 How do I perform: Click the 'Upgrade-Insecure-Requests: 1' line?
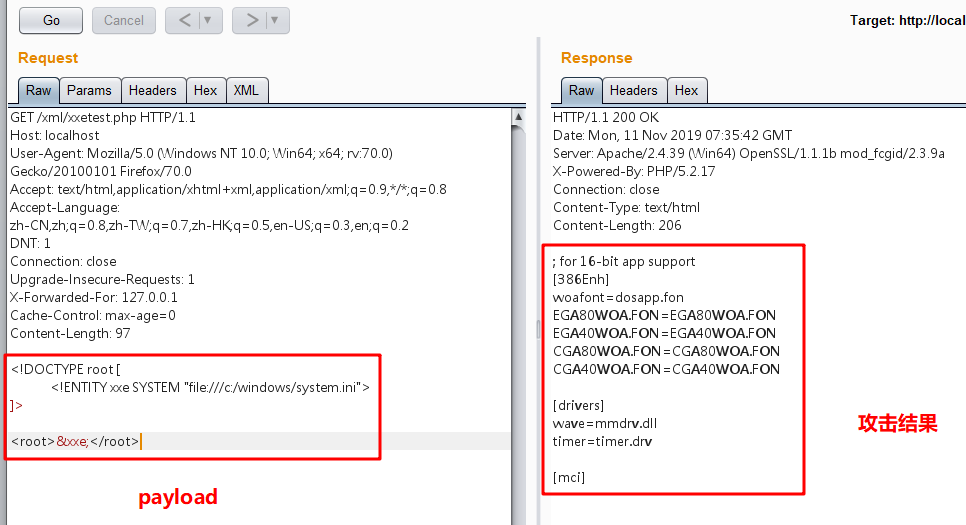pos(102,279)
